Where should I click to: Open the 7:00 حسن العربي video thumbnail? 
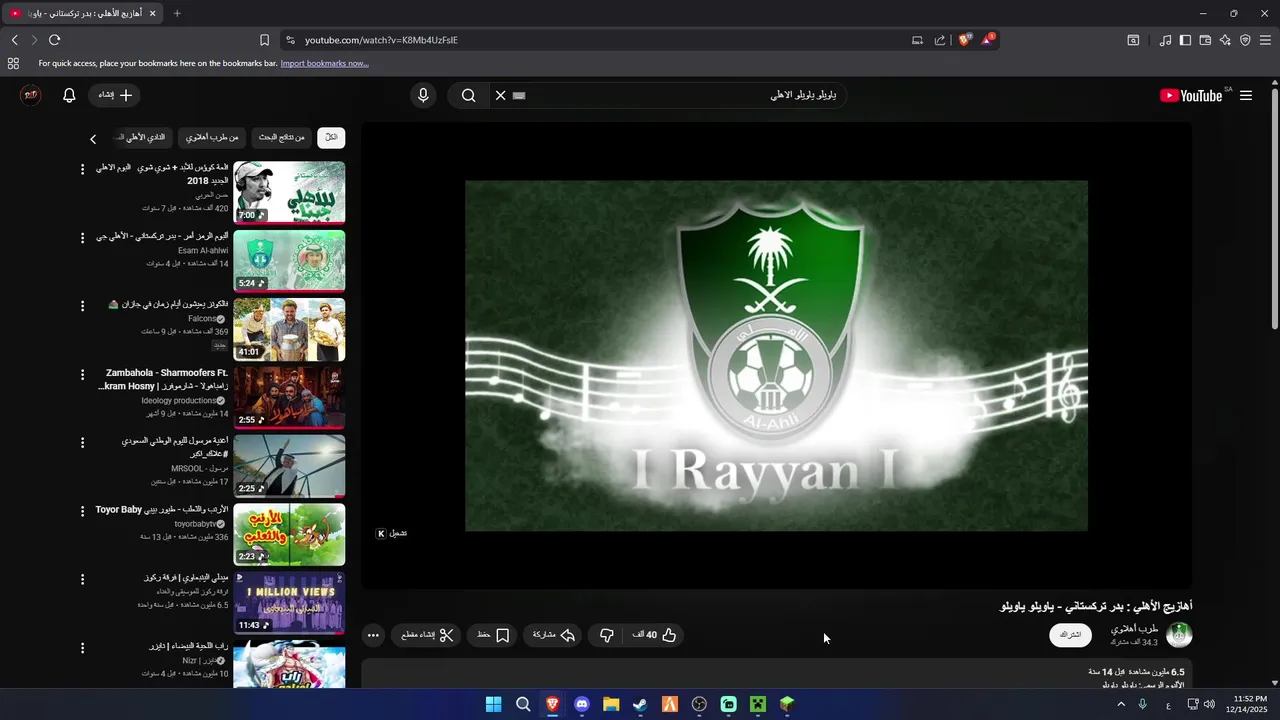coord(289,193)
